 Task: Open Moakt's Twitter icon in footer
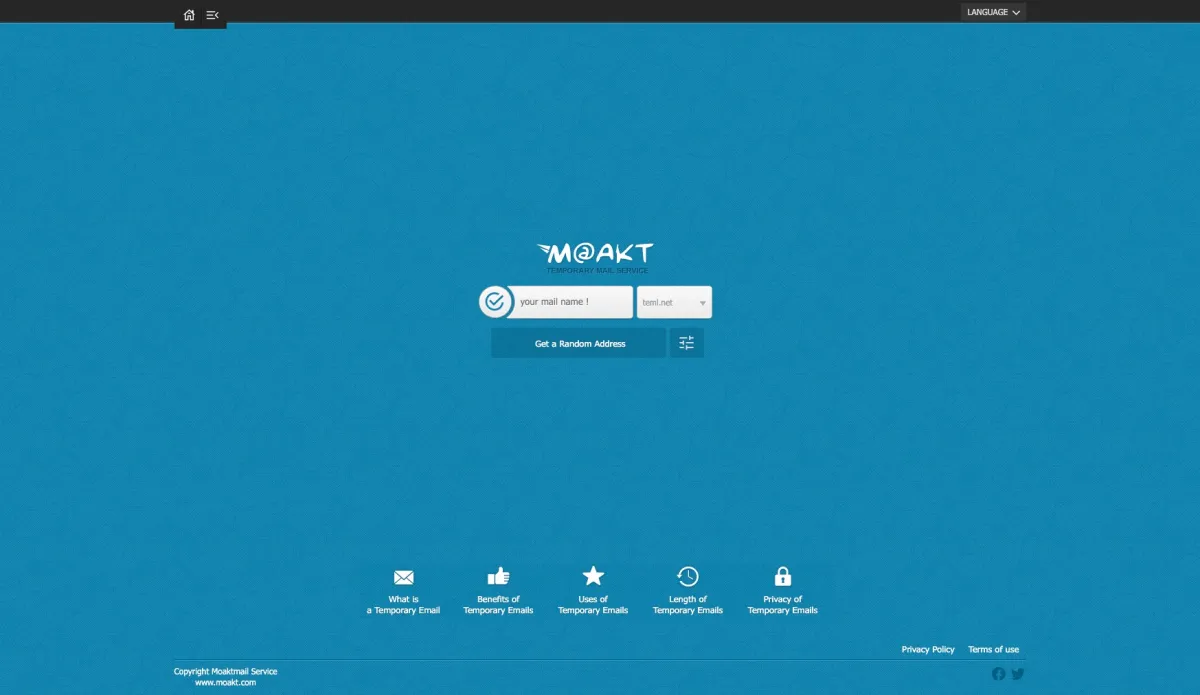[x=1018, y=673]
